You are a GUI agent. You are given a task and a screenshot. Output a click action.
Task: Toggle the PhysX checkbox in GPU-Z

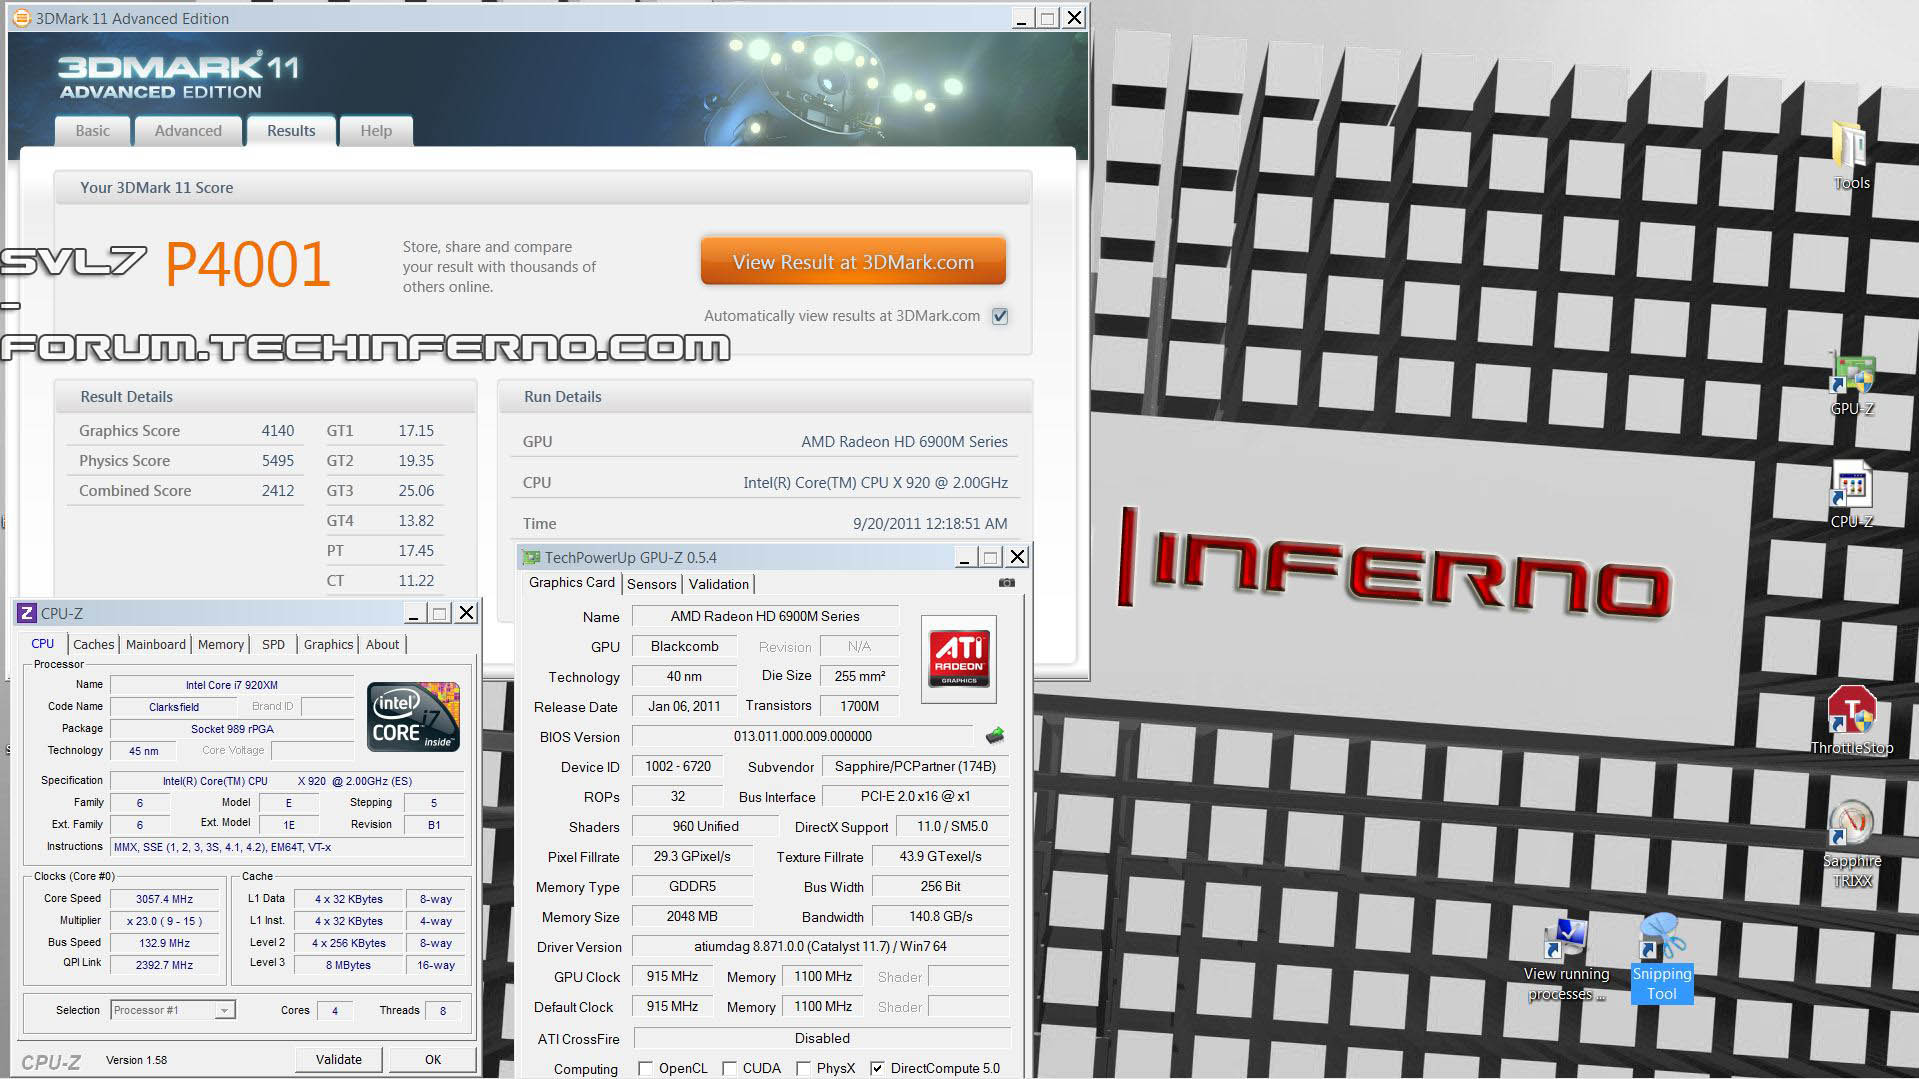[803, 1068]
